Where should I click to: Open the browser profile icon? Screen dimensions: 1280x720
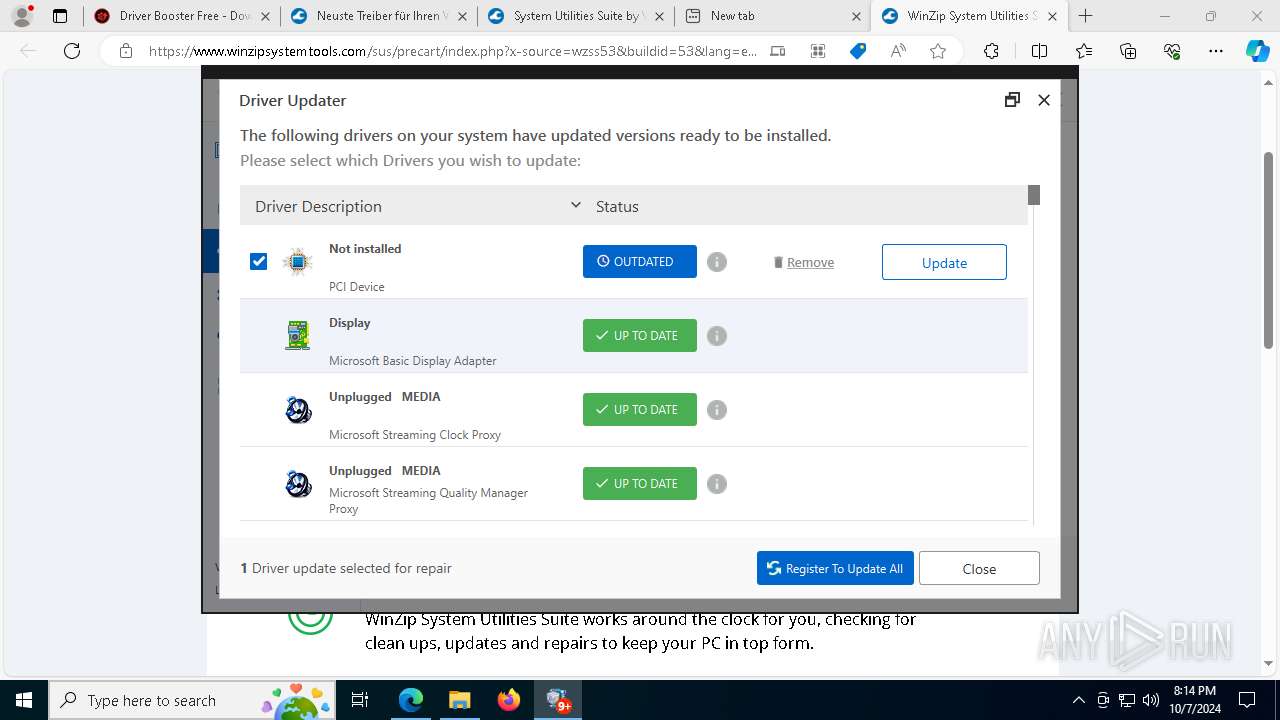pos(22,16)
